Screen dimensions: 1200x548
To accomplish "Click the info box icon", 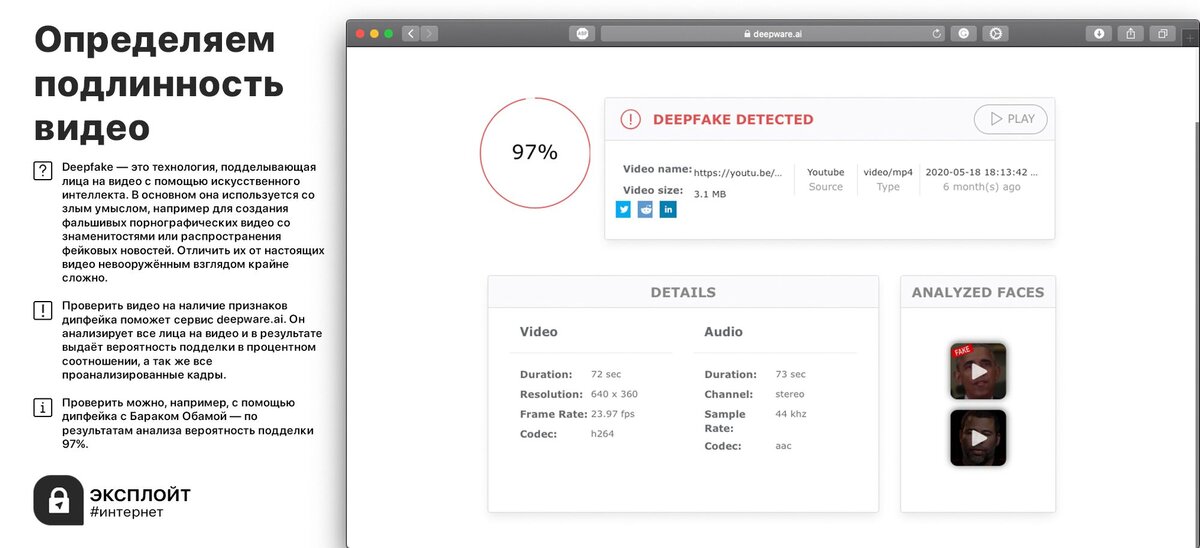I will [43, 408].
